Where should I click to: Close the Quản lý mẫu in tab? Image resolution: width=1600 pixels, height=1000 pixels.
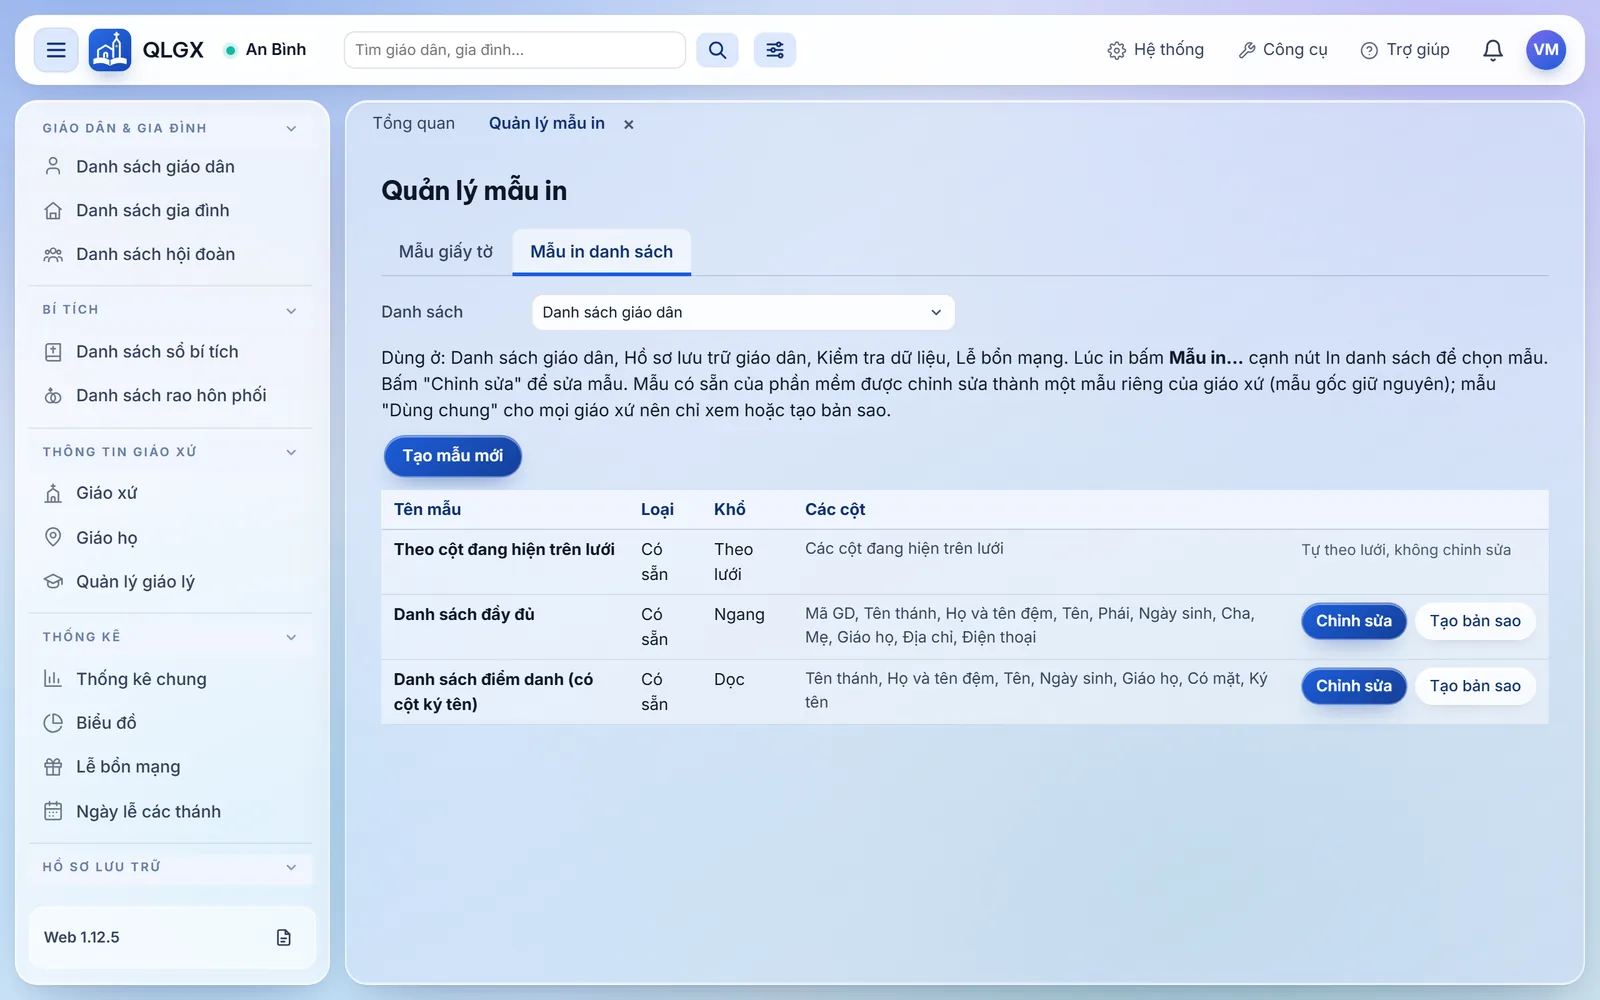coord(629,124)
